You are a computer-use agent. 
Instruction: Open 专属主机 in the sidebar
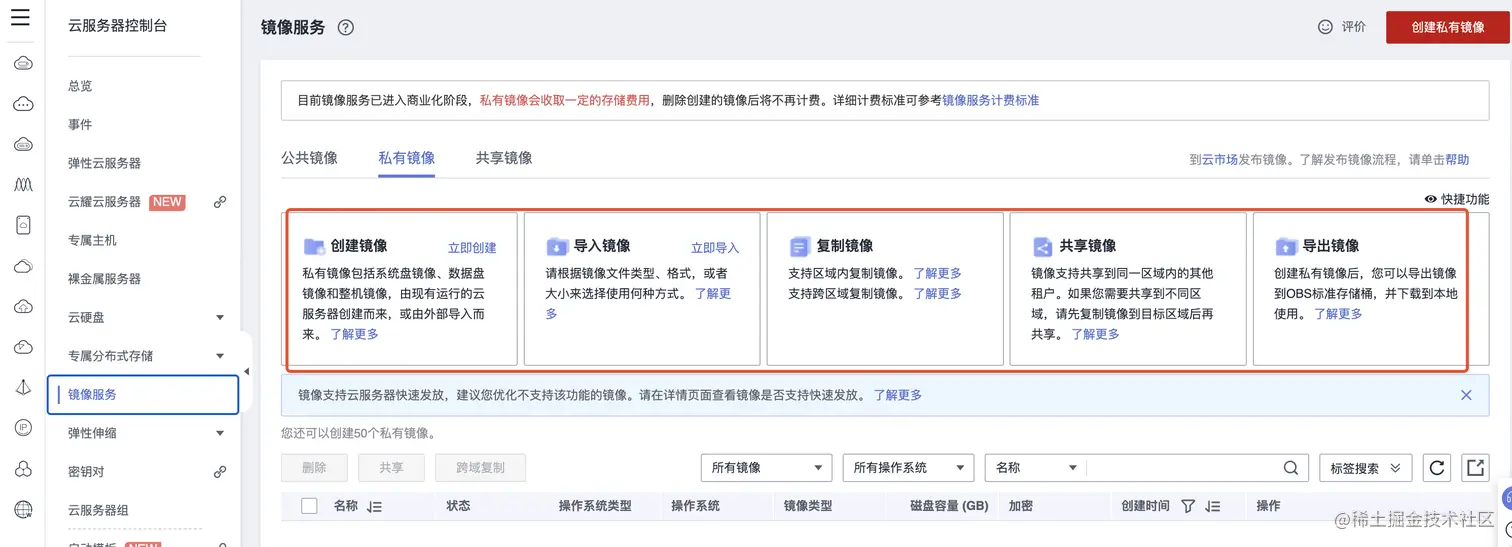(92, 240)
